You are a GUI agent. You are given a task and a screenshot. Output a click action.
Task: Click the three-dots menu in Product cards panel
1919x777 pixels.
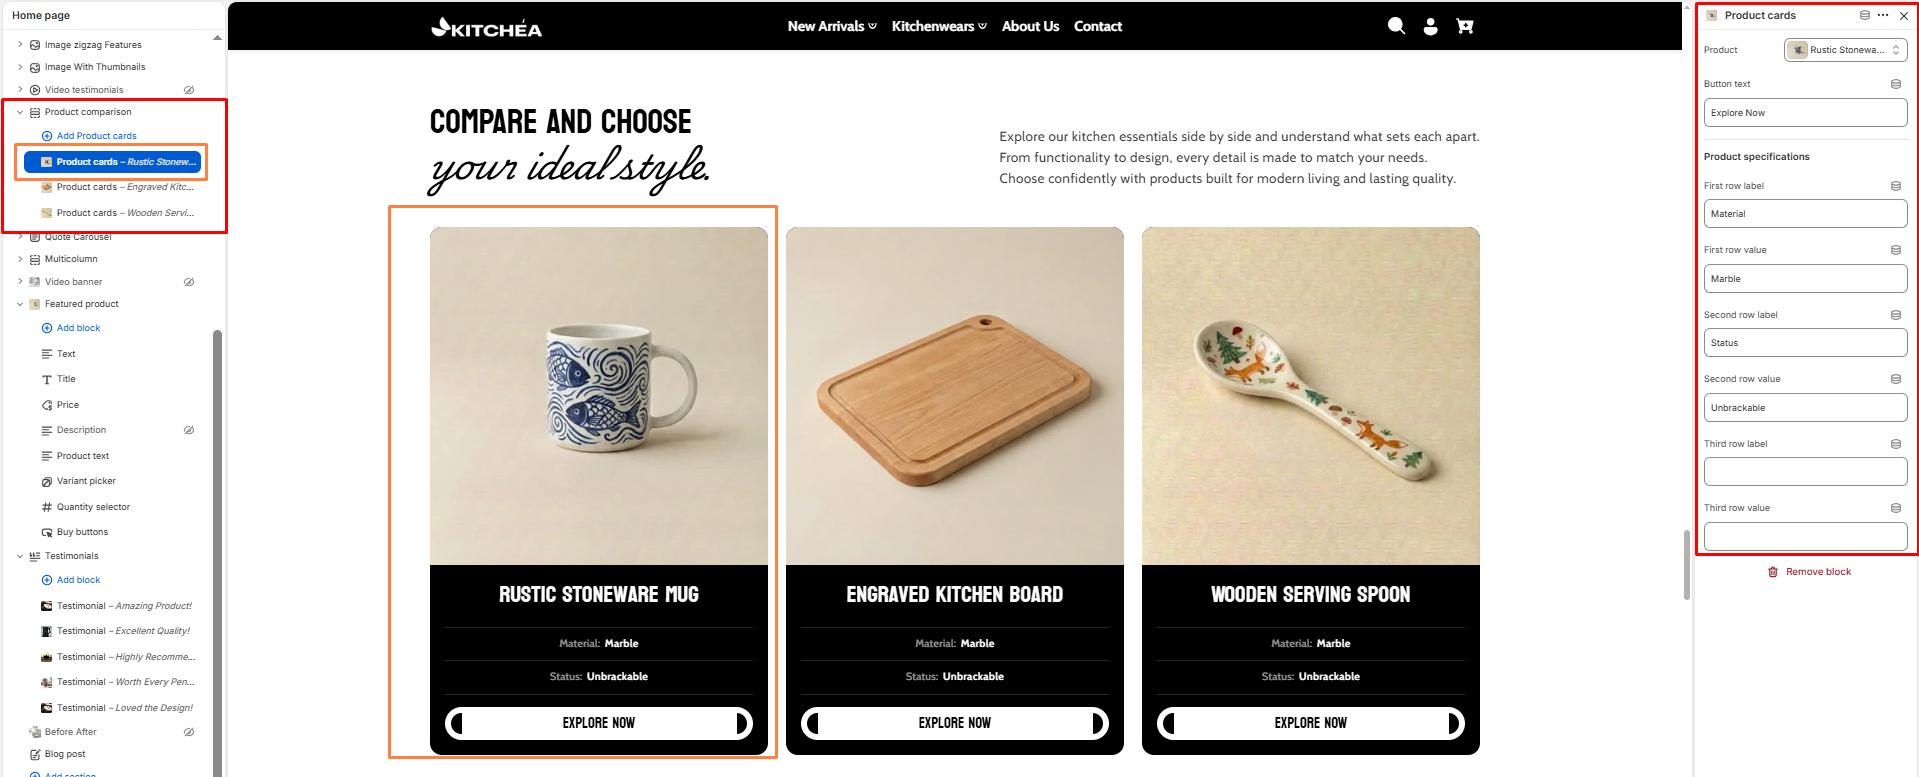click(x=1883, y=15)
